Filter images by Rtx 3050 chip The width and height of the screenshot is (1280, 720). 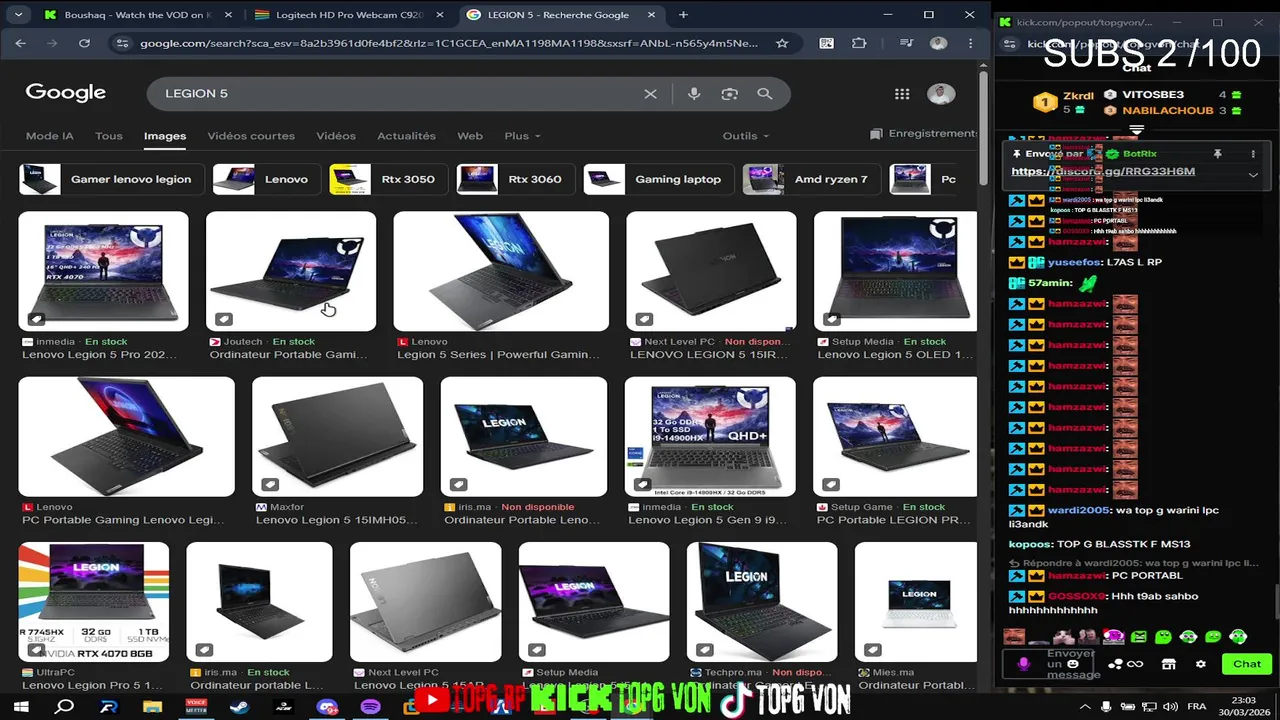(x=388, y=179)
